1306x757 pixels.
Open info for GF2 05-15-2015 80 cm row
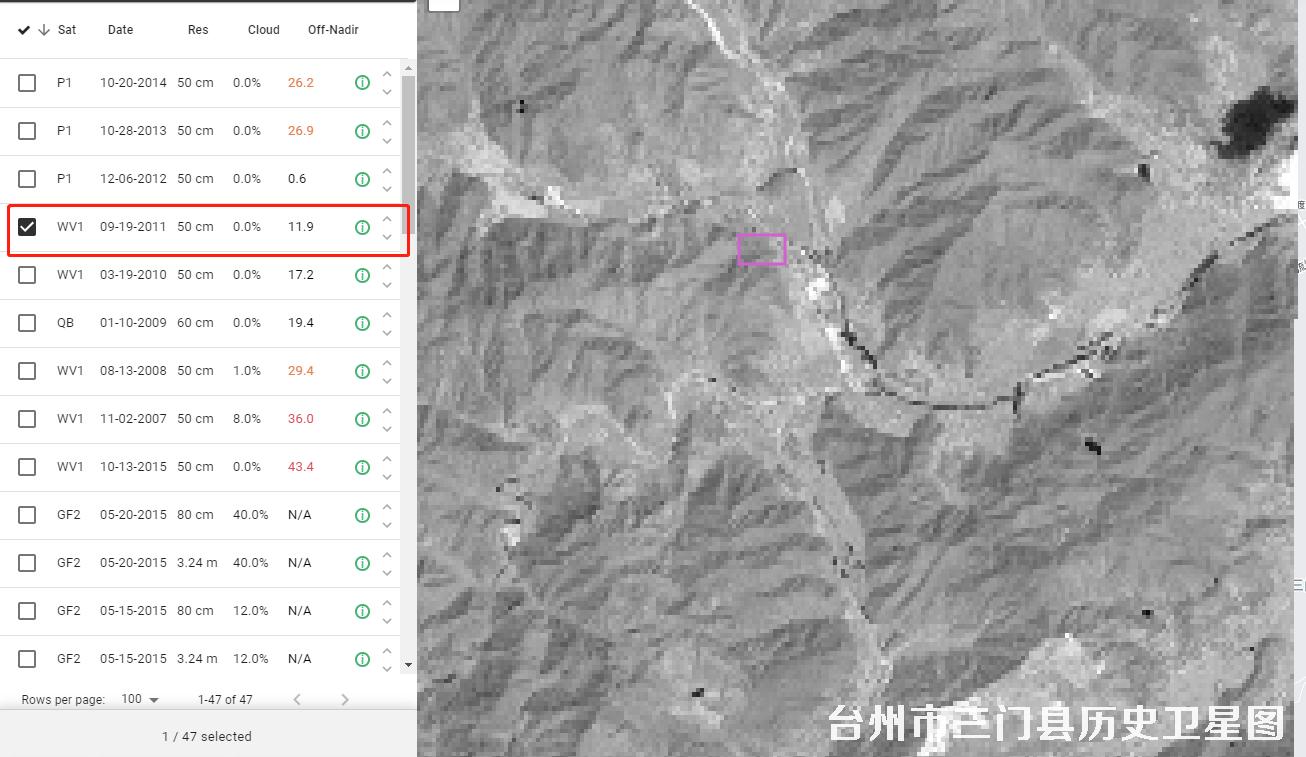point(362,611)
